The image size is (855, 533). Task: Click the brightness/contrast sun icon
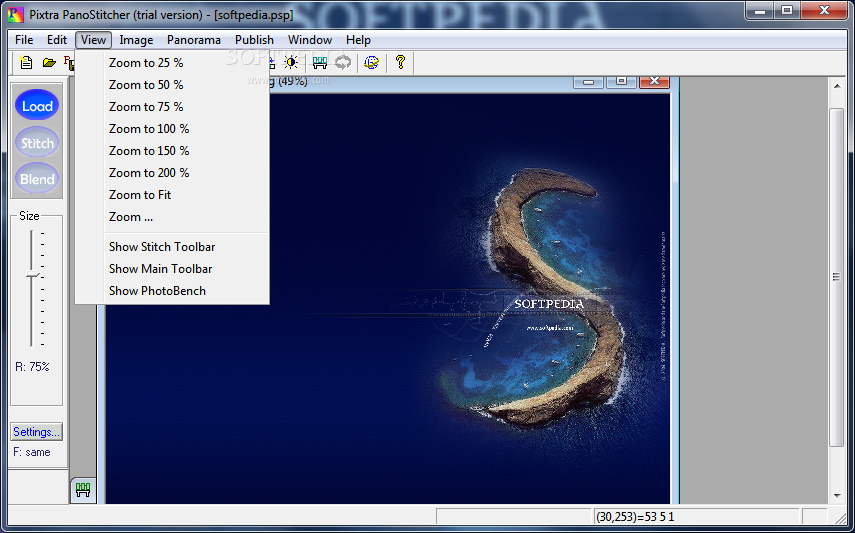tap(291, 63)
